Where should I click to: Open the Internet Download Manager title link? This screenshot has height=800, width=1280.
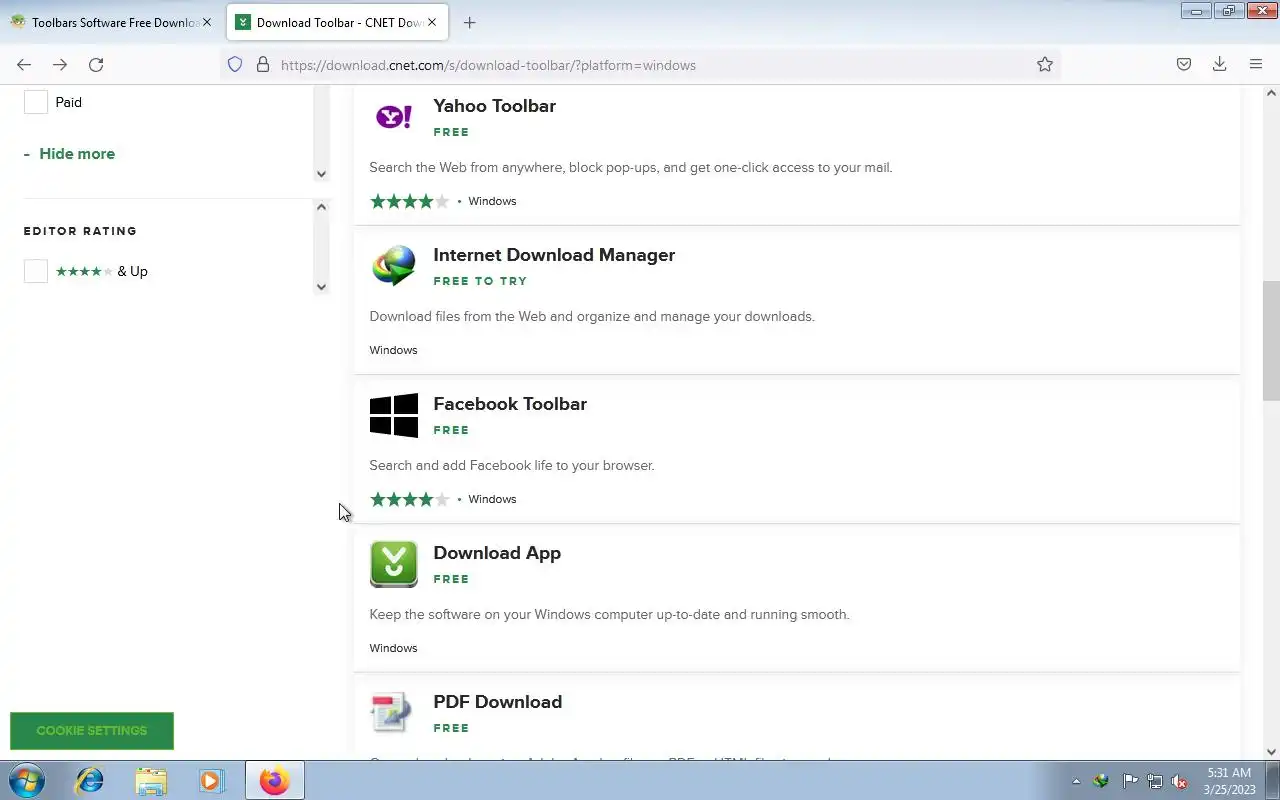[554, 255]
